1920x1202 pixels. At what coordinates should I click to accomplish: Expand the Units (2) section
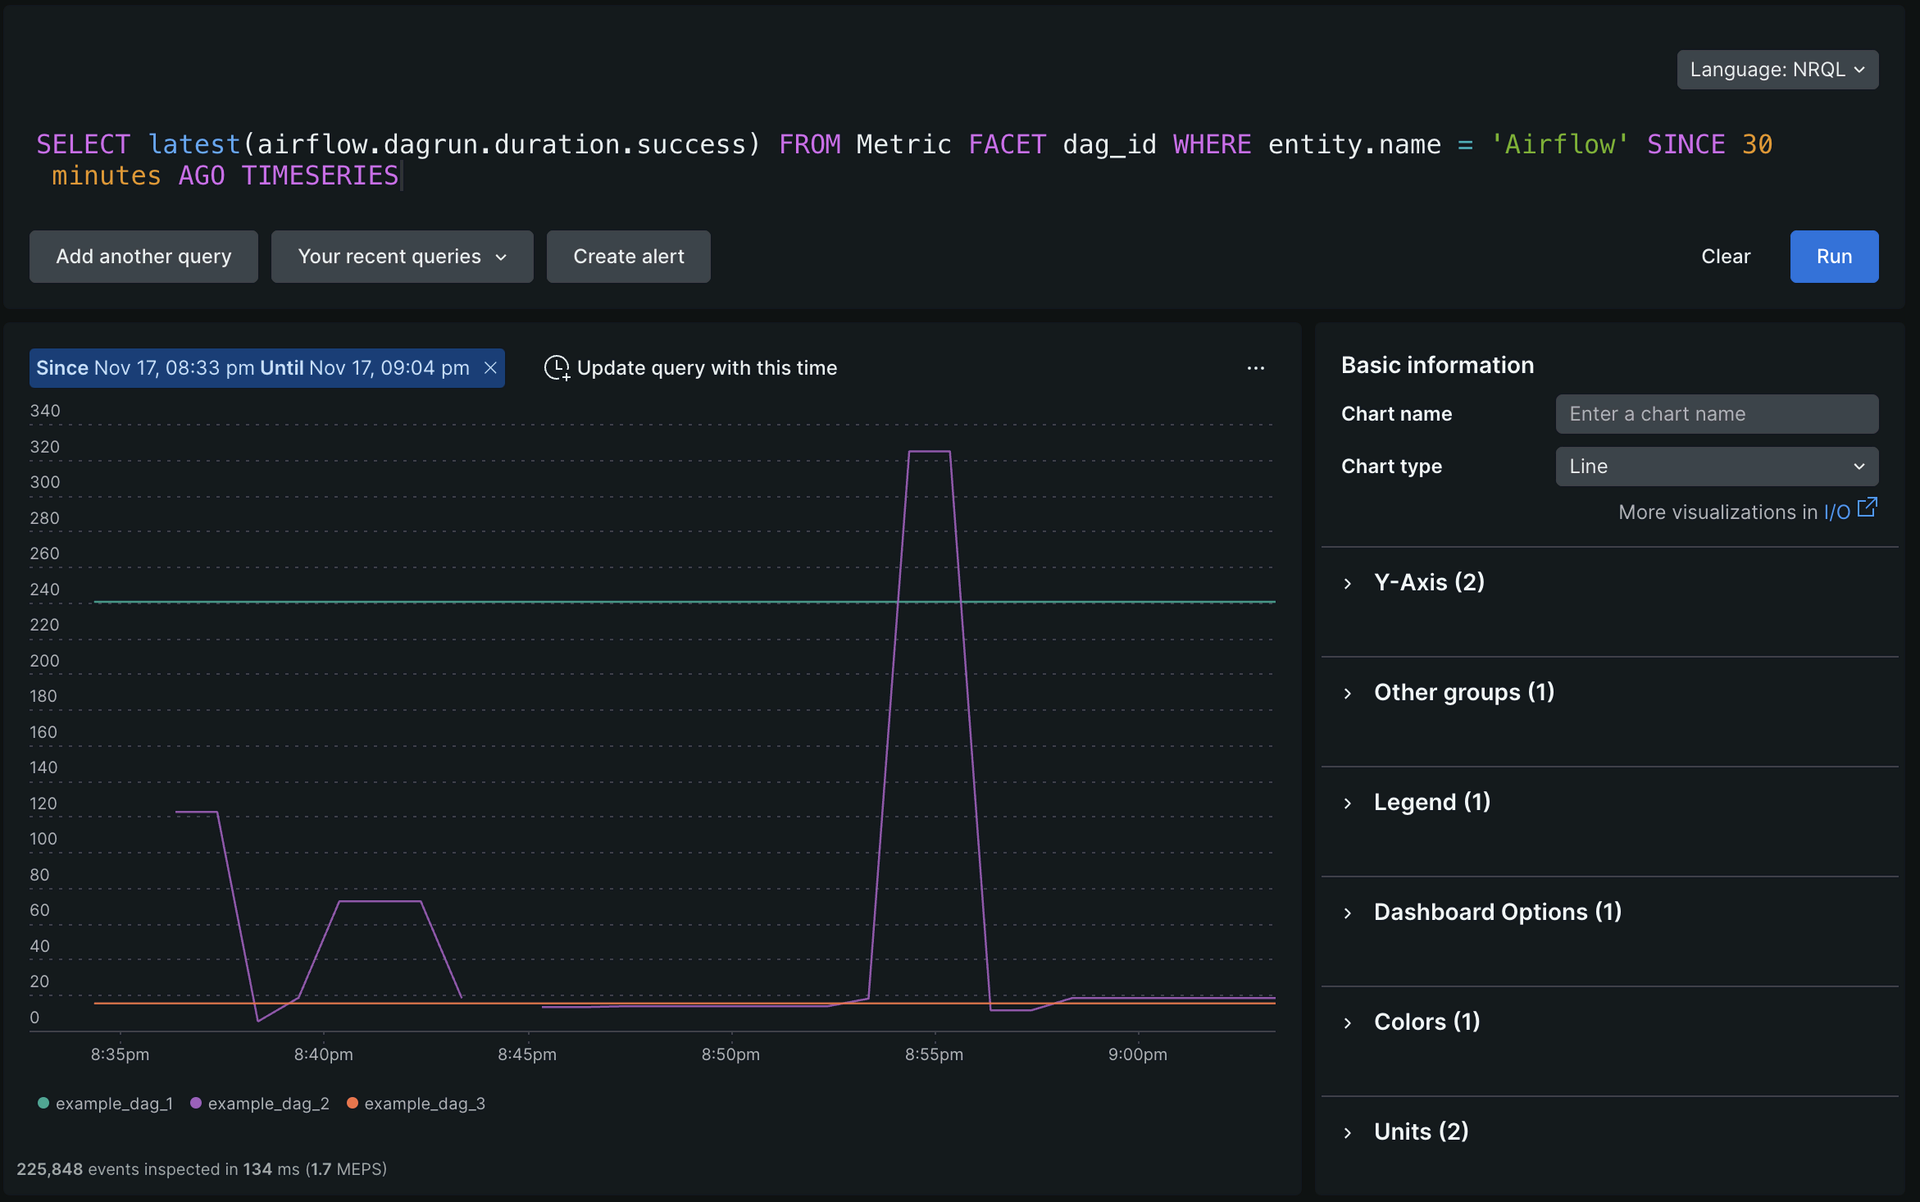click(1420, 1132)
